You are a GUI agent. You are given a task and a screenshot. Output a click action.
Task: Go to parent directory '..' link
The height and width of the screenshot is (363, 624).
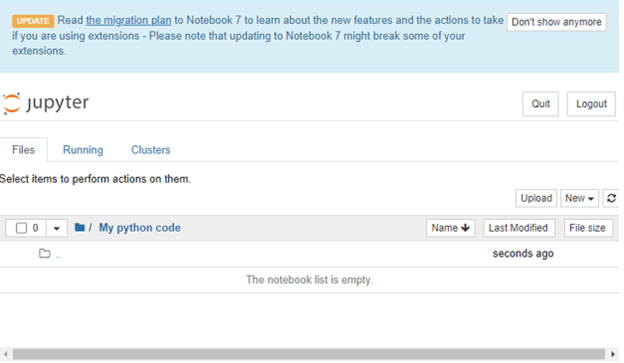[58, 255]
